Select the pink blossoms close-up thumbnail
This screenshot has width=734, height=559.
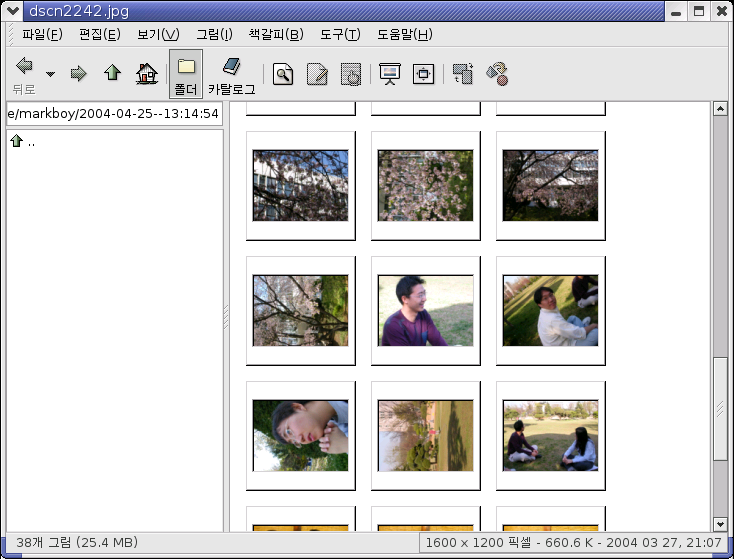426,185
